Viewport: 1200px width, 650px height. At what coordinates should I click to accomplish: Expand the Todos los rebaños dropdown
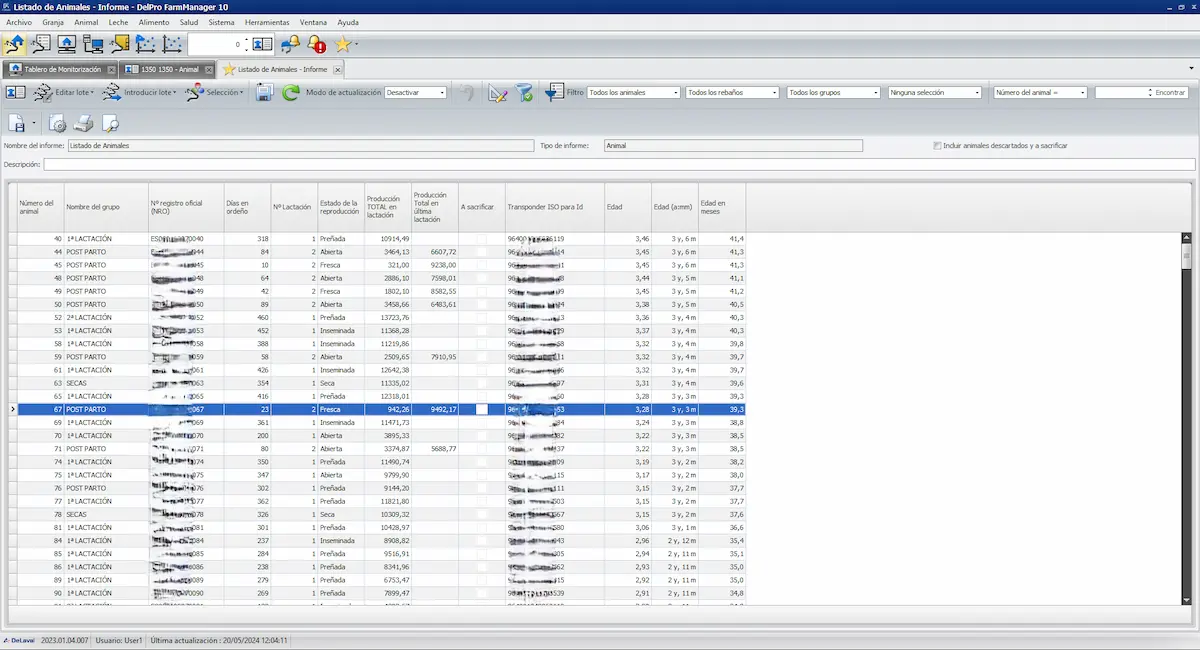(x=732, y=92)
